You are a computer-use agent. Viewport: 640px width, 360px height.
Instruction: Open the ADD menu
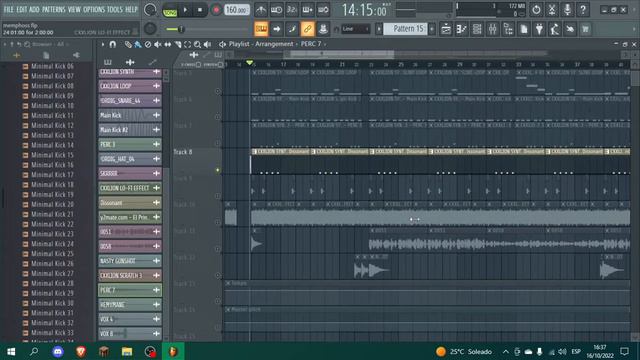point(34,9)
